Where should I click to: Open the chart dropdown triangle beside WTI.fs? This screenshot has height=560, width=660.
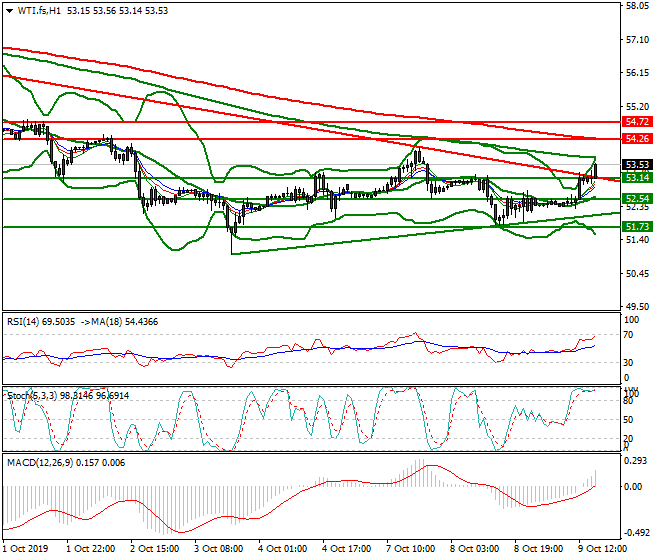click(10, 11)
